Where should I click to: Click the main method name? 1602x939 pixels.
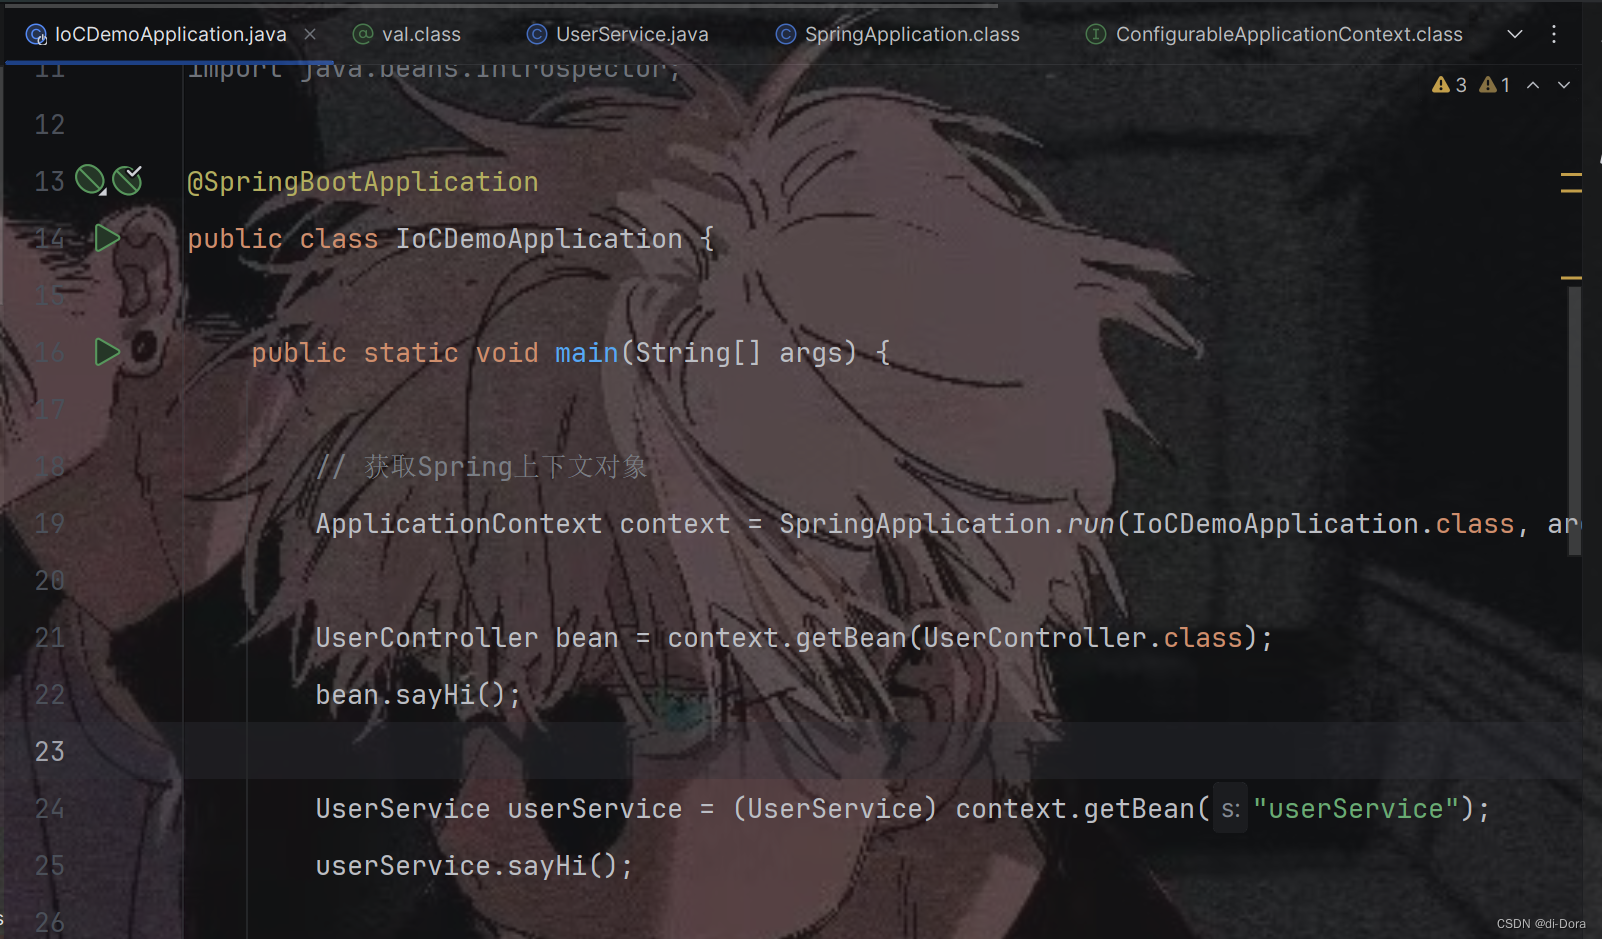(x=587, y=353)
